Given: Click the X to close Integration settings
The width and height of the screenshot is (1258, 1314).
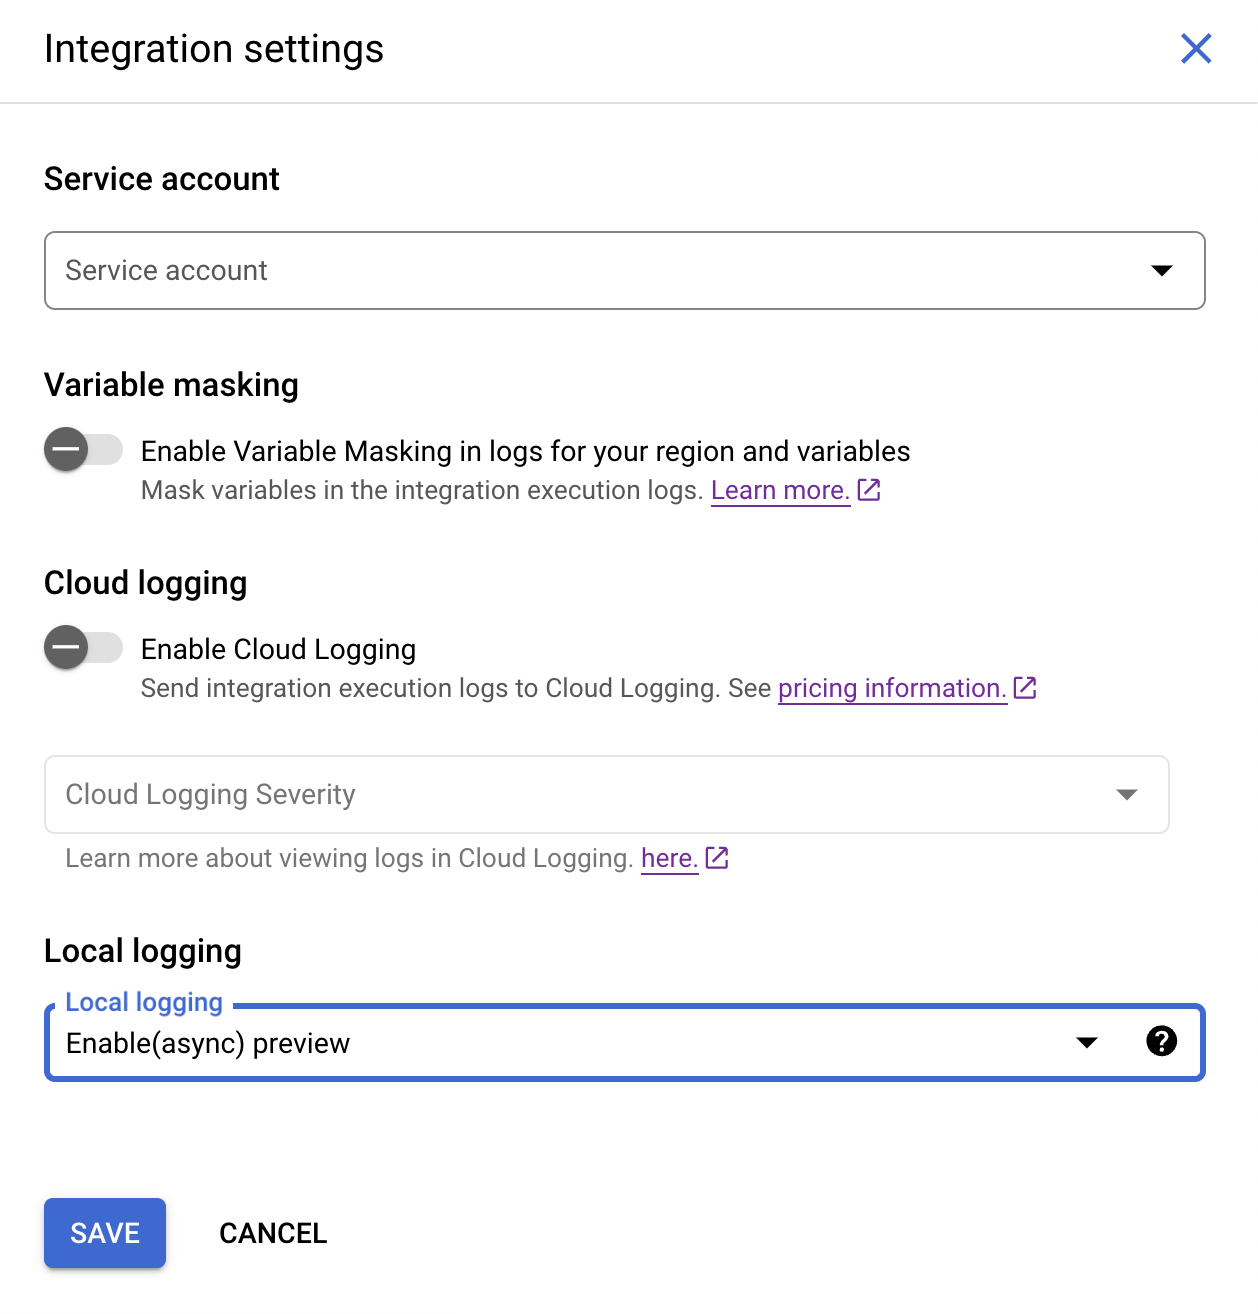Looking at the screenshot, I should (1195, 49).
